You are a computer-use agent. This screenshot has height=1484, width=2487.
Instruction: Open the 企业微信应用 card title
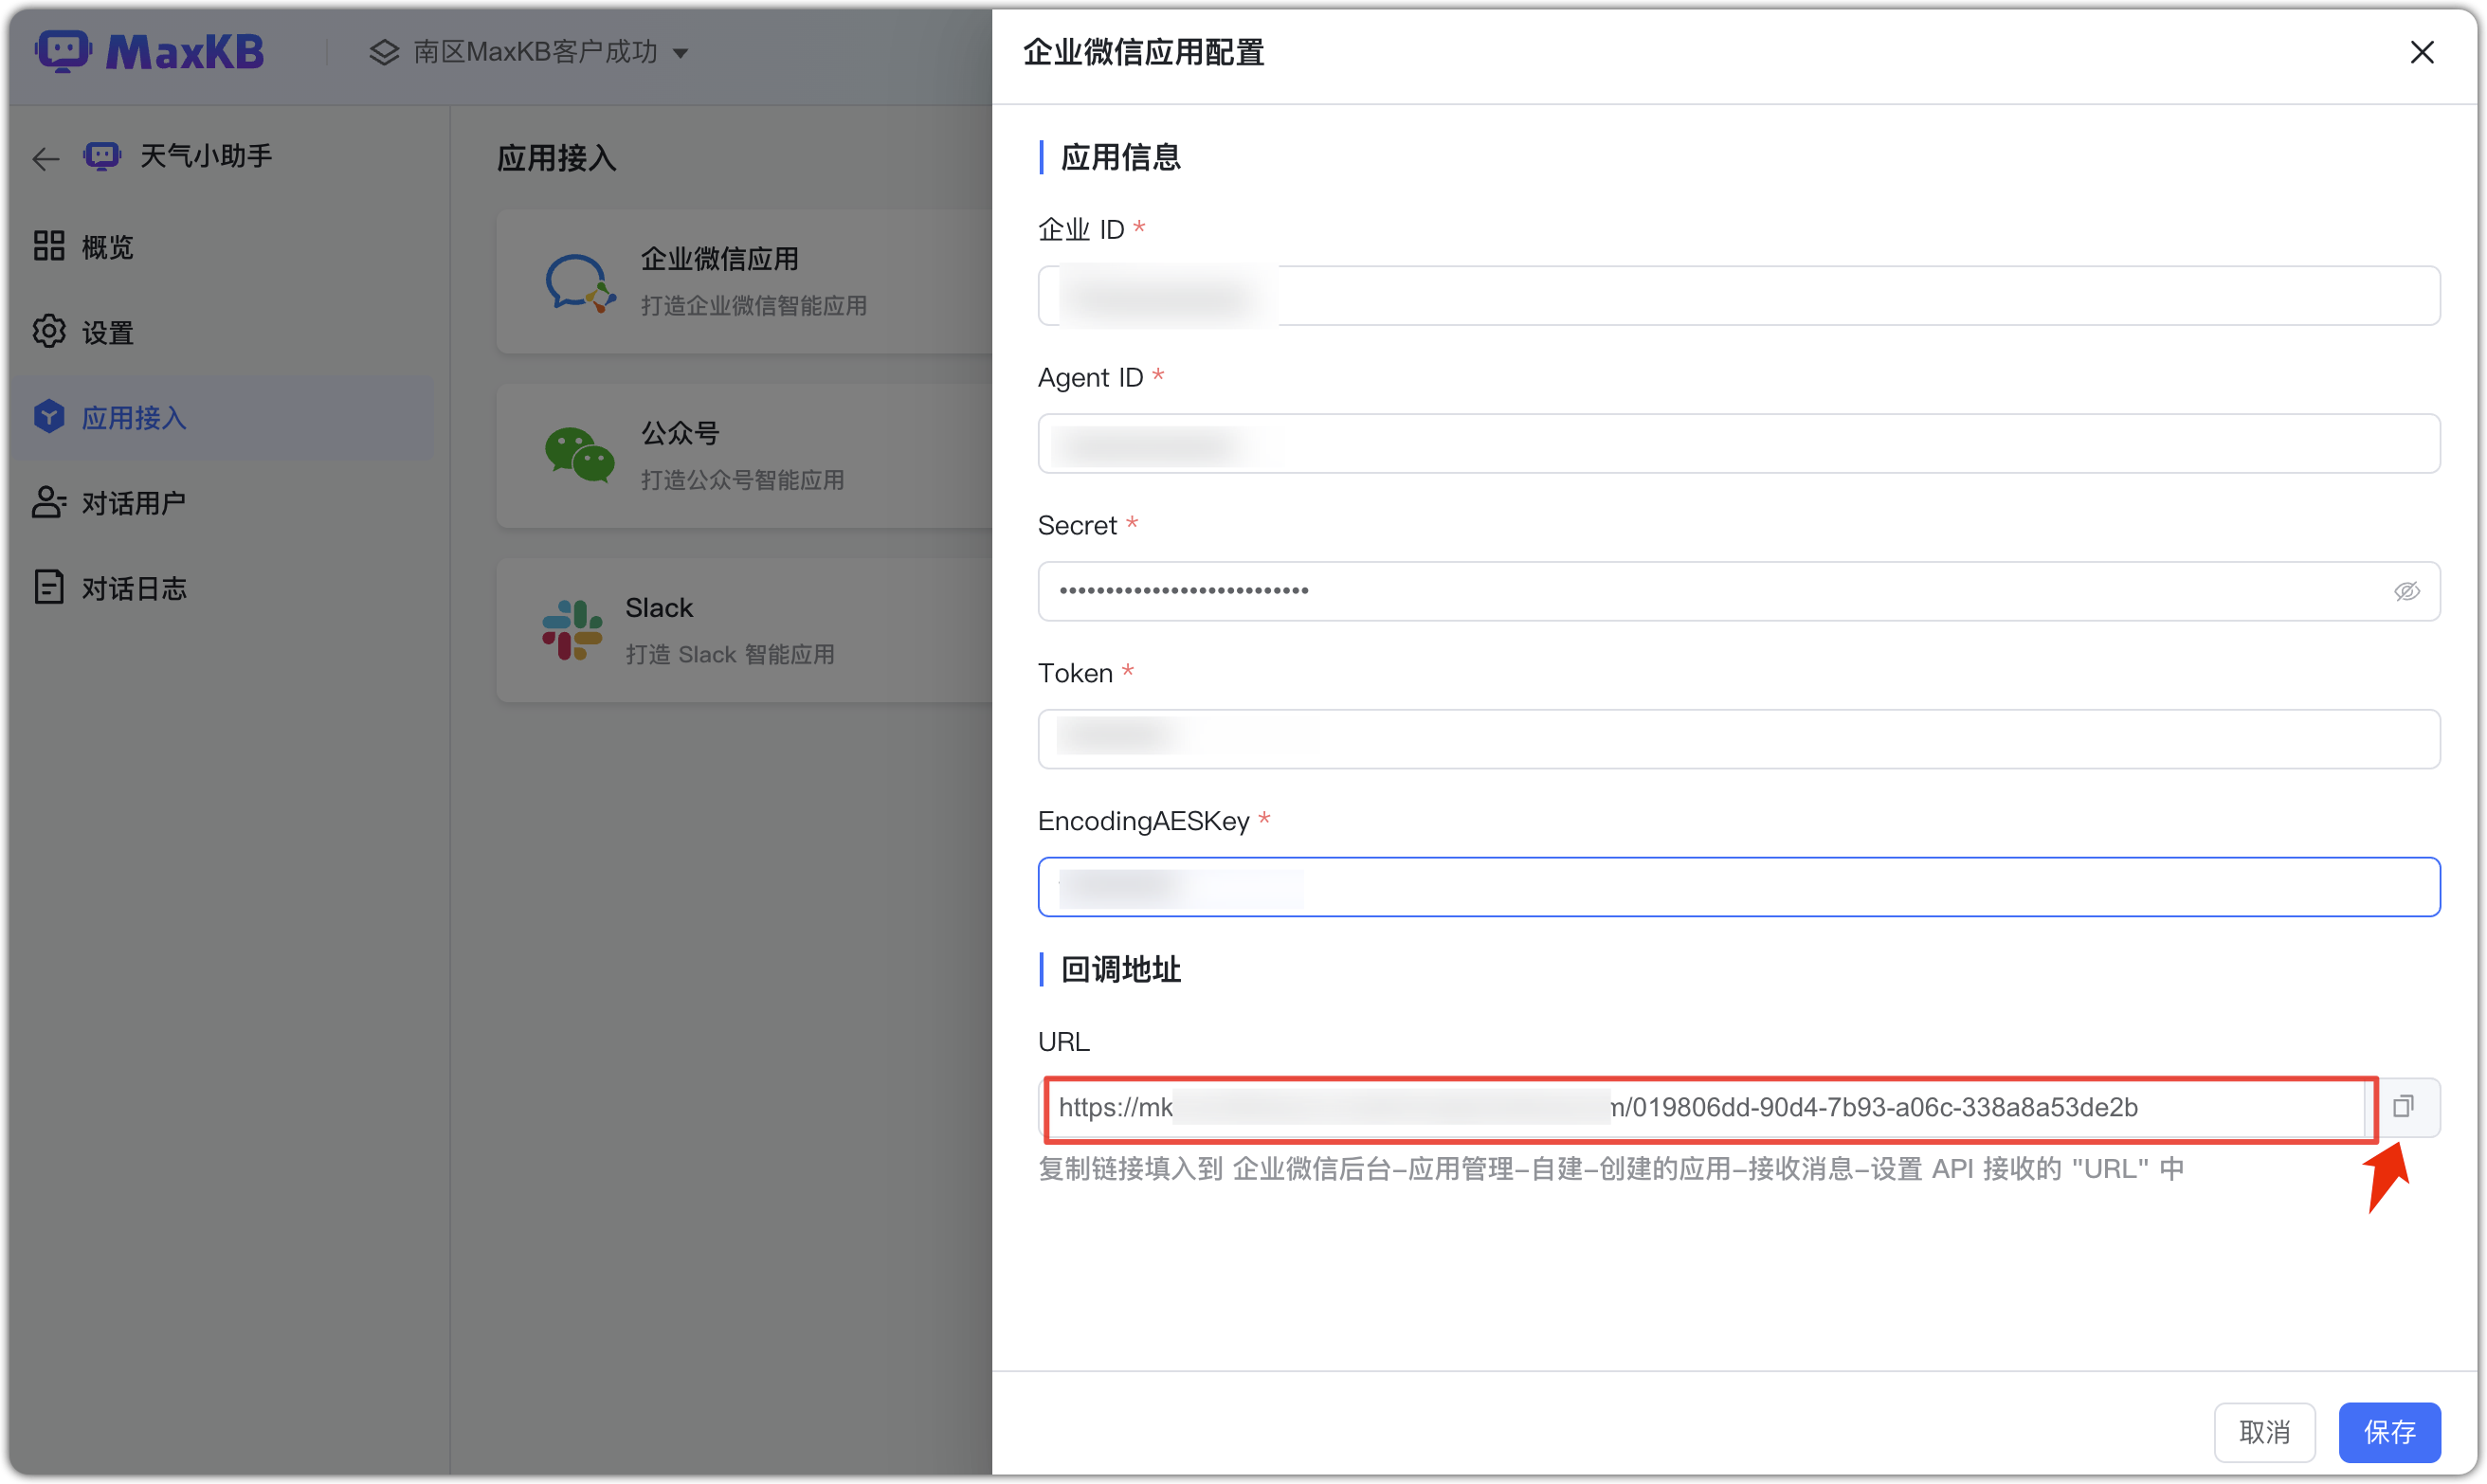click(x=720, y=259)
